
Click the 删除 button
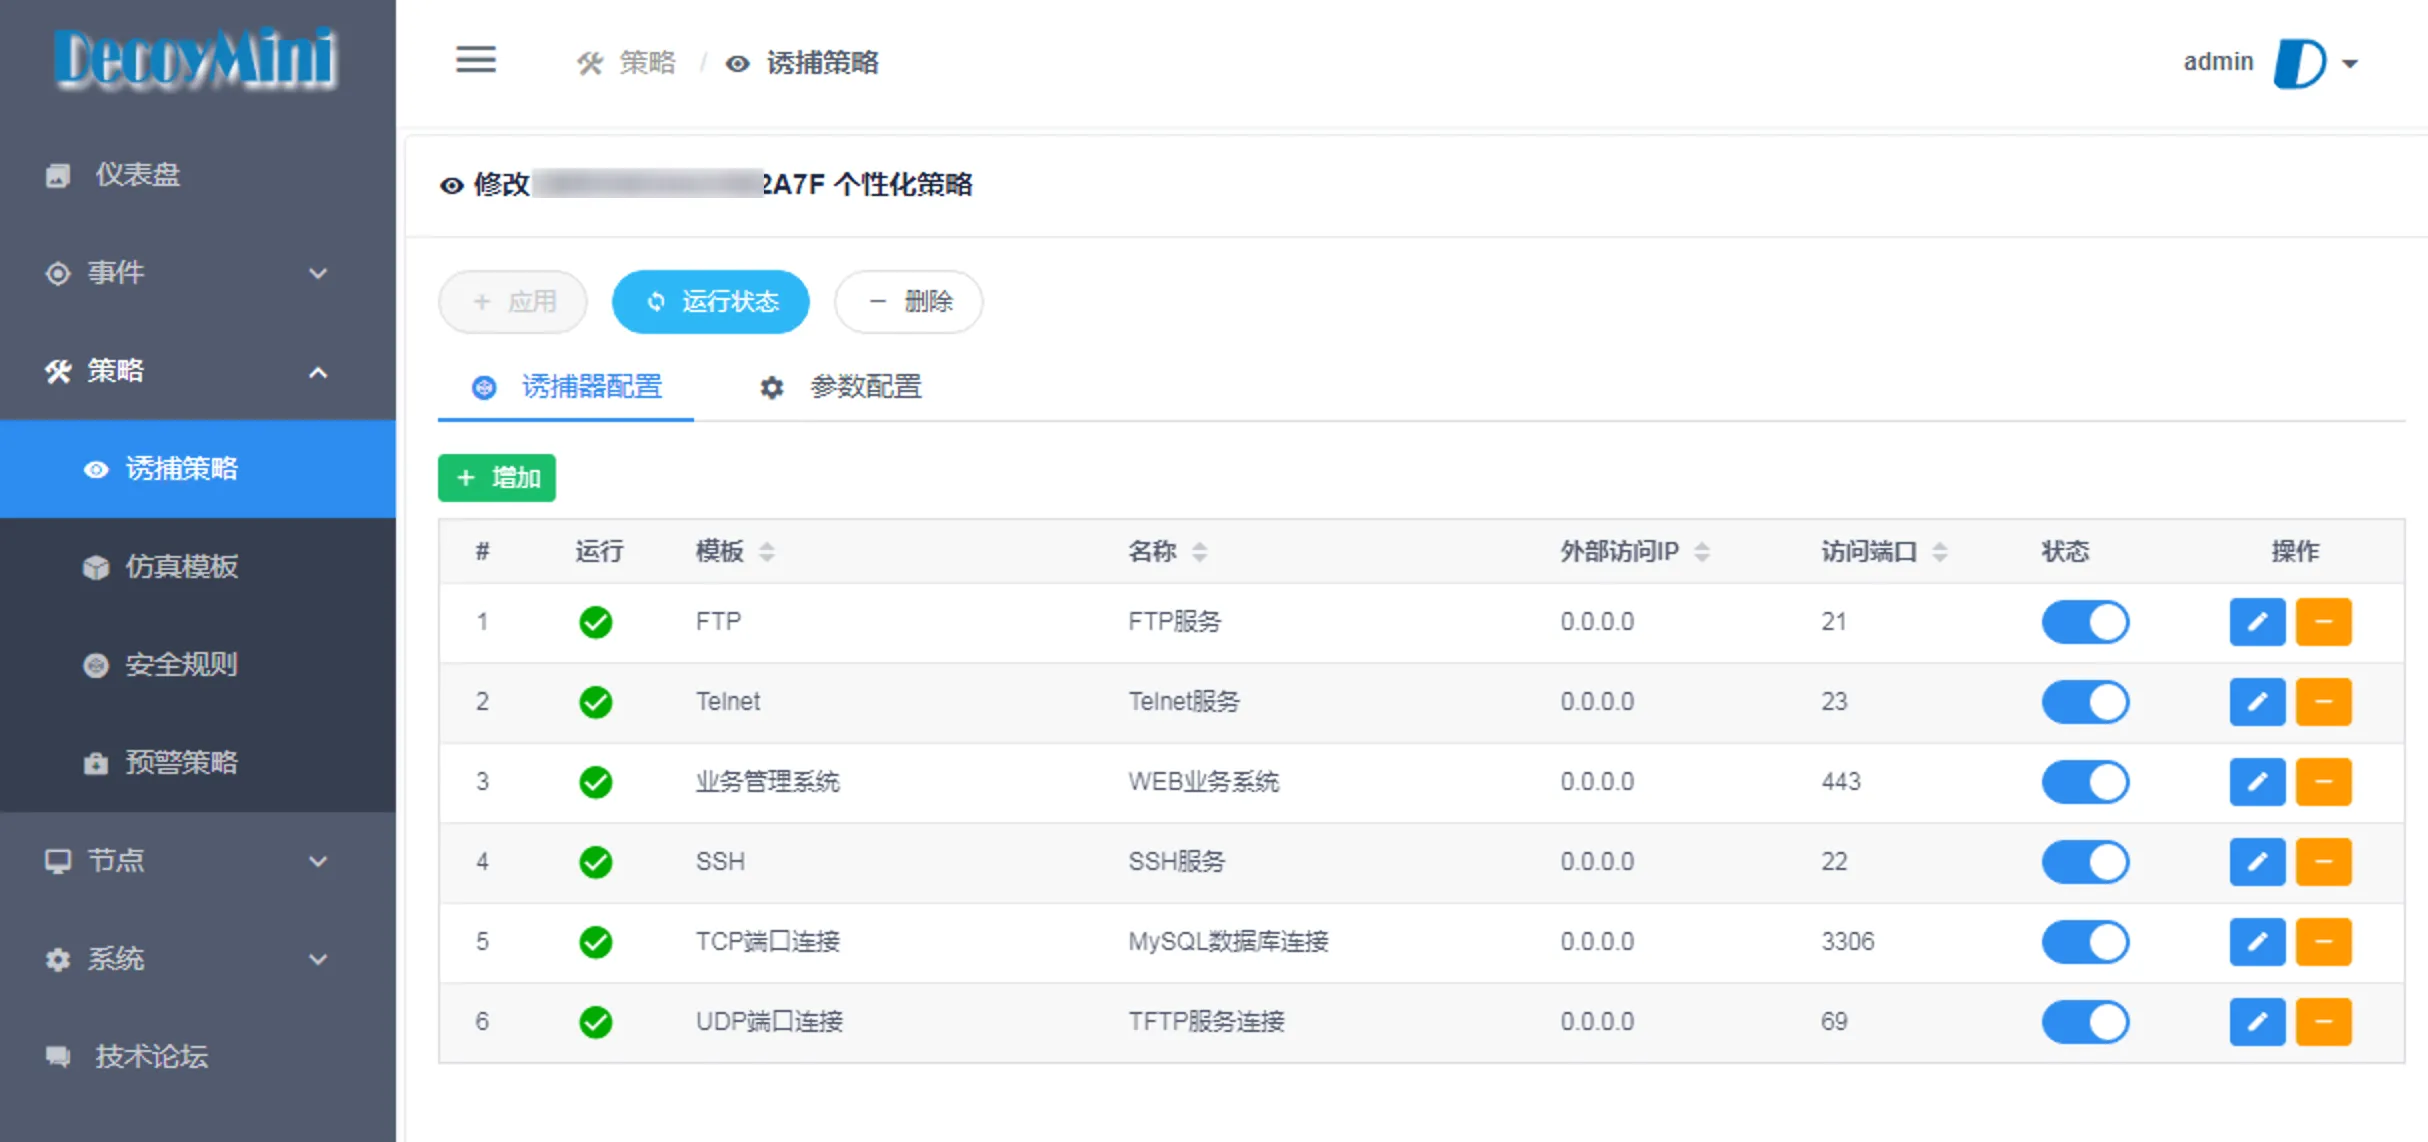(909, 301)
